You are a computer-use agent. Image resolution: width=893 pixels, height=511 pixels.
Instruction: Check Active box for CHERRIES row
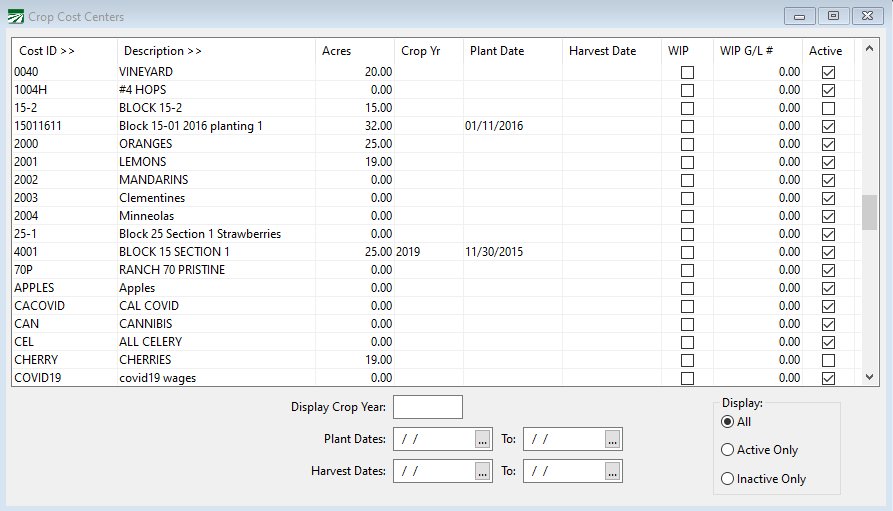(x=828, y=360)
